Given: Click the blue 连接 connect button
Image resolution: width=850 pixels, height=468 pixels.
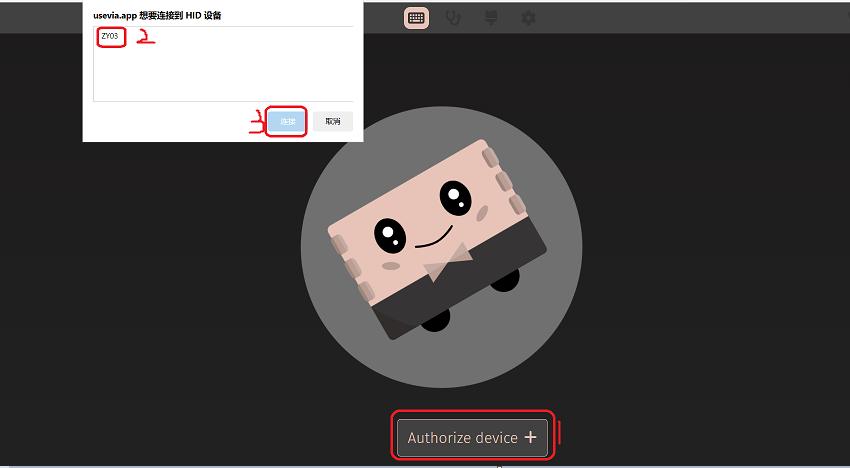Looking at the screenshot, I should tap(287, 121).
